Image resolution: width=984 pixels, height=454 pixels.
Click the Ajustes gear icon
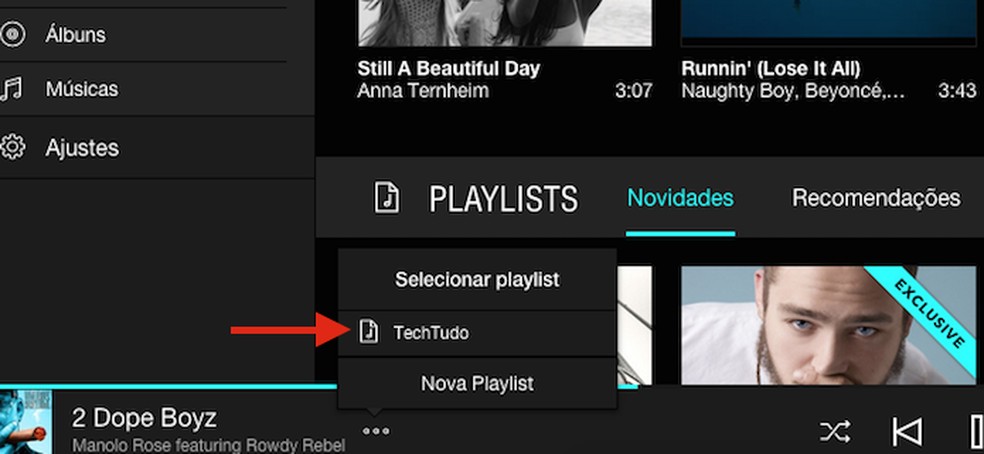click(13, 148)
